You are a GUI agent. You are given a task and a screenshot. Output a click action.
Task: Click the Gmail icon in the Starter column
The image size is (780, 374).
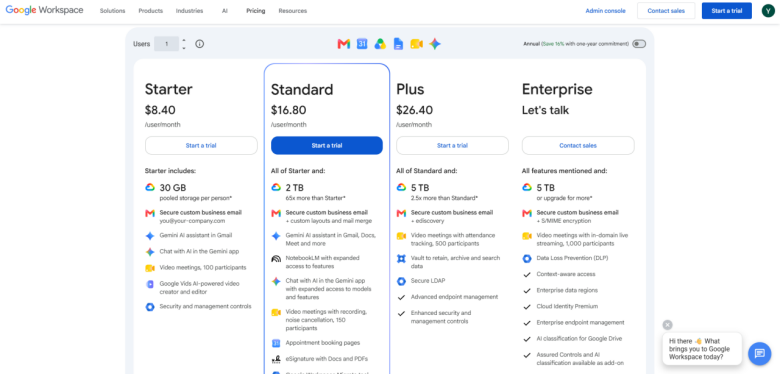[x=150, y=213]
